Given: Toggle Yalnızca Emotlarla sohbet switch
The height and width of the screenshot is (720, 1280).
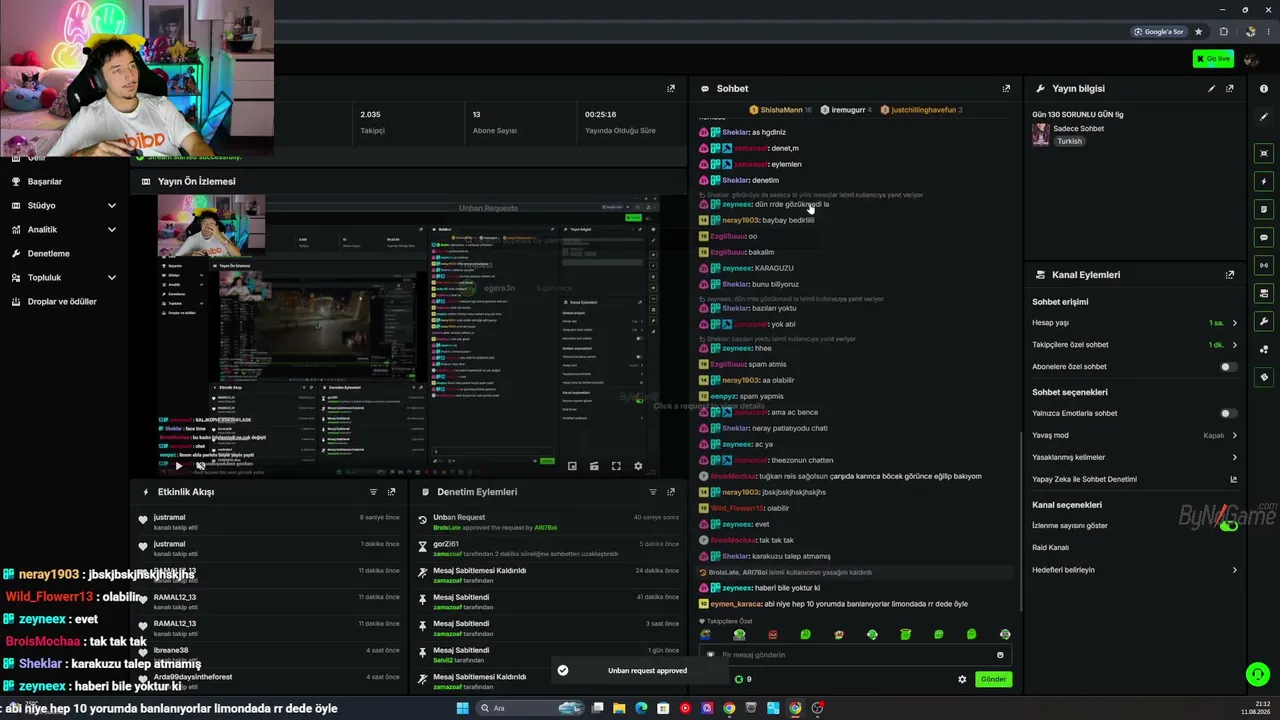Looking at the screenshot, I should (x=1228, y=413).
